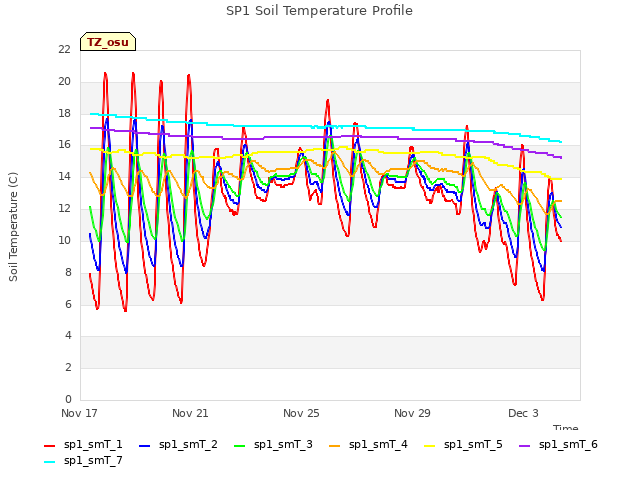The height and width of the screenshot is (480, 640).
Task: Toggle sp1_smT_5 legend entry
Action: [x=463, y=444]
